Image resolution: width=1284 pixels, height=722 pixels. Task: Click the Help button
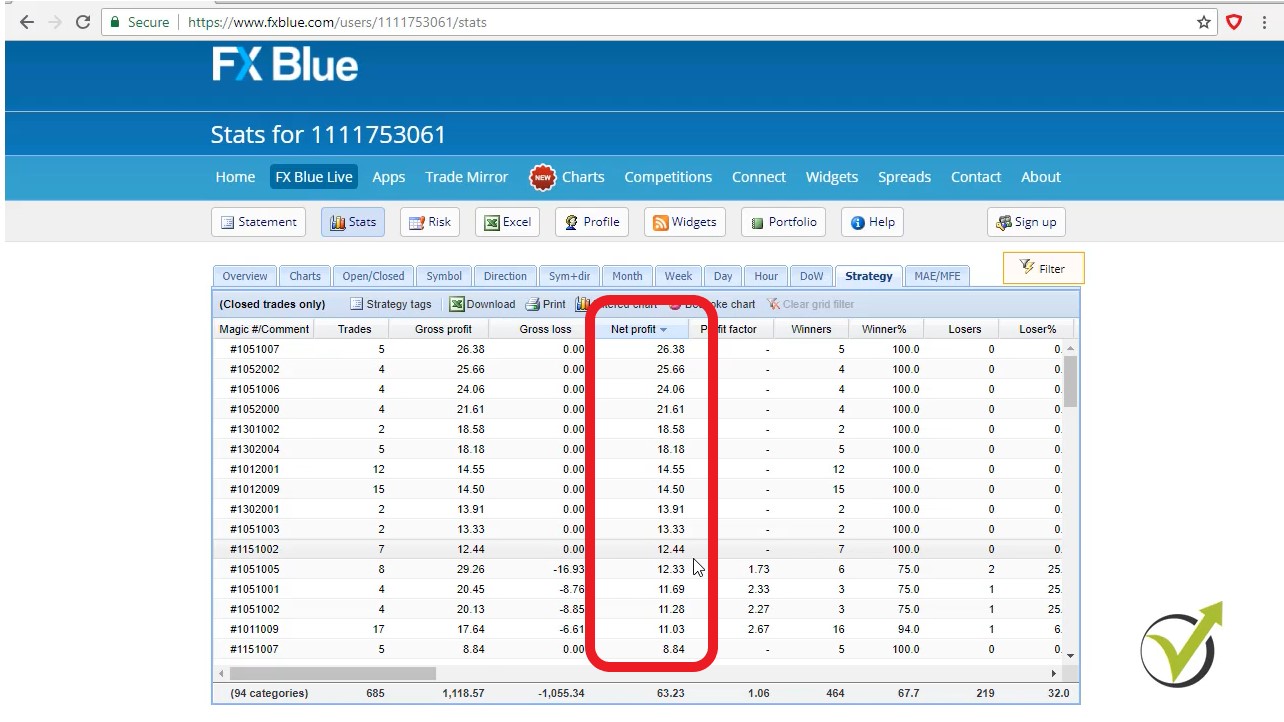pyautogui.click(x=872, y=222)
